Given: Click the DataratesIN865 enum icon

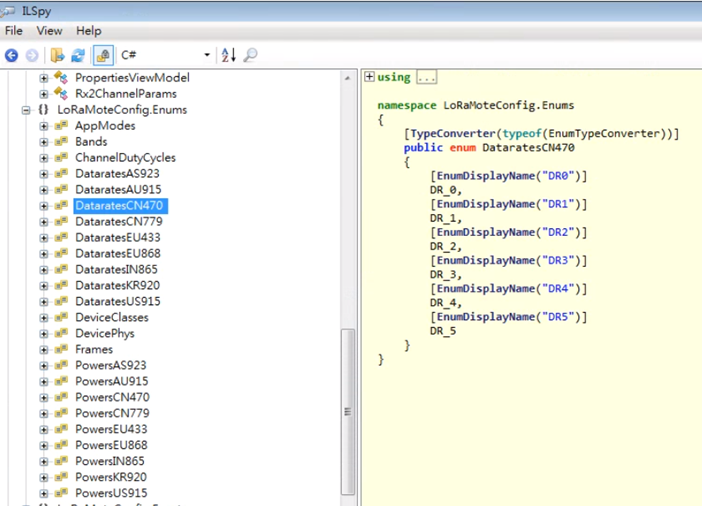Looking at the screenshot, I should (x=61, y=270).
